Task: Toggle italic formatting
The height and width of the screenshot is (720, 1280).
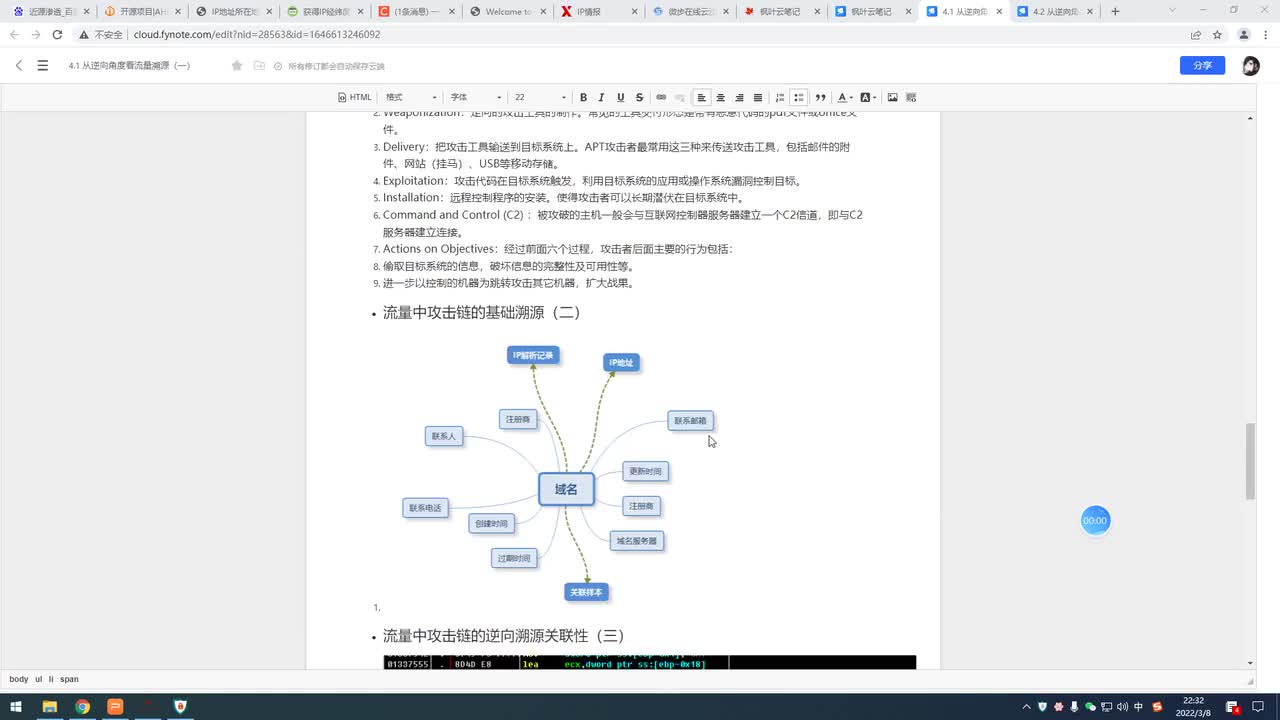Action: coord(601,97)
